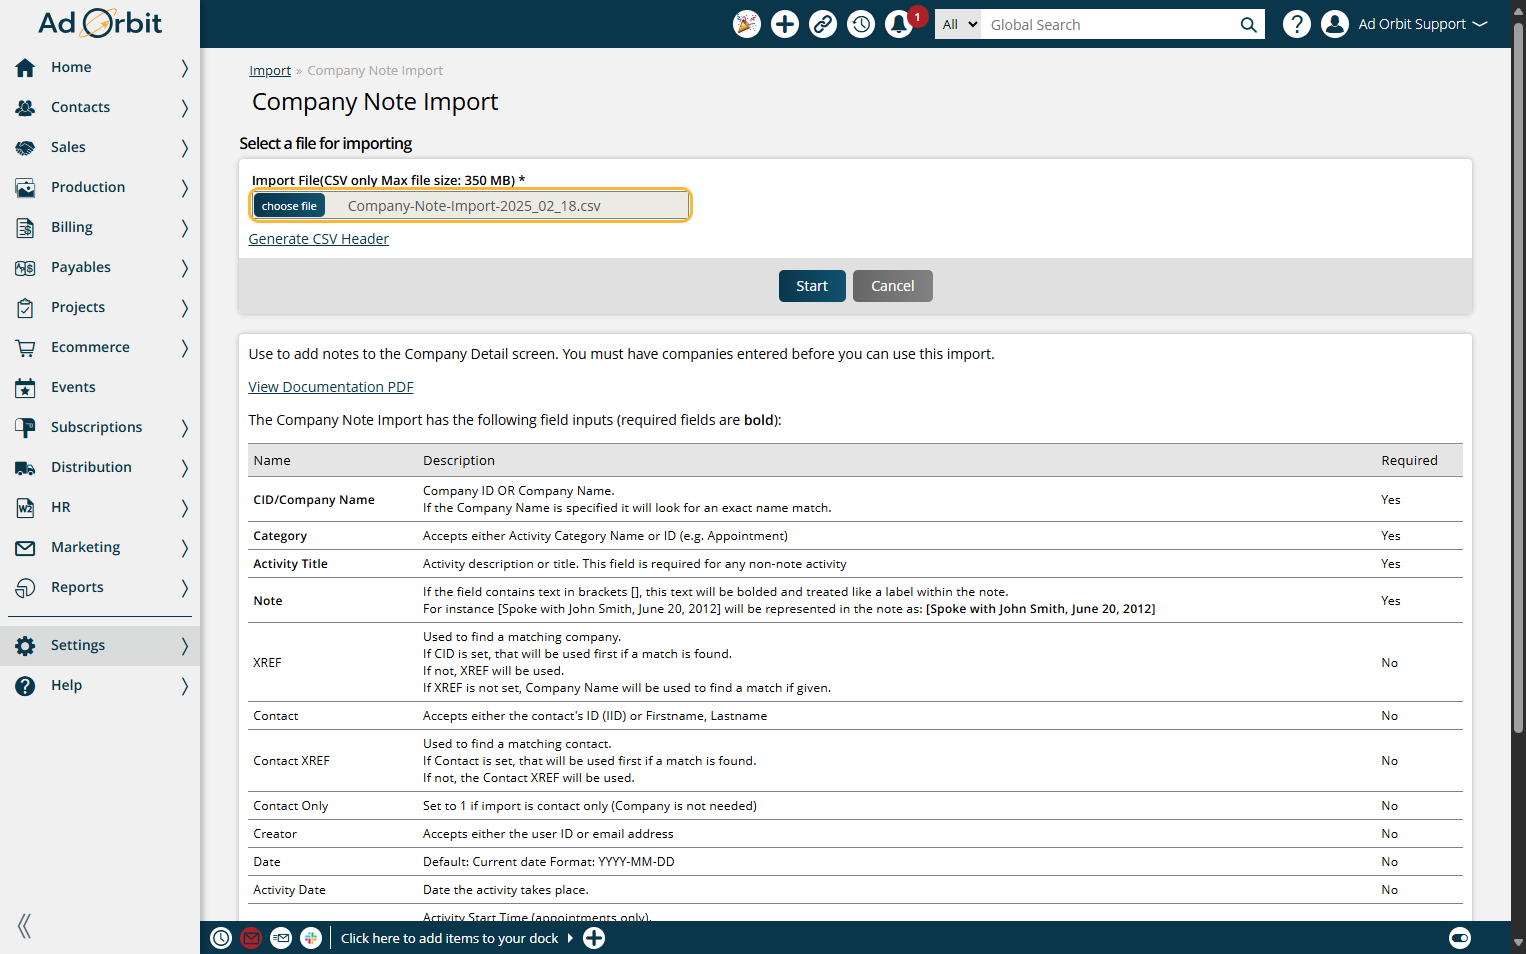The image size is (1526, 954).
Task: Click the Distribution truck icon in sidebar
Action: pos(25,467)
